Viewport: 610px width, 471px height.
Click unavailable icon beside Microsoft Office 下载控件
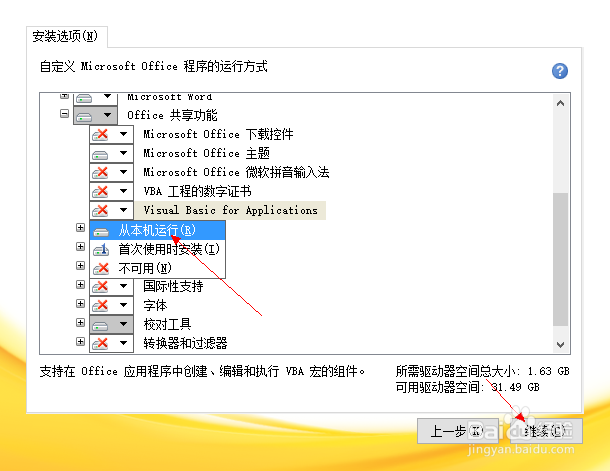coord(100,135)
